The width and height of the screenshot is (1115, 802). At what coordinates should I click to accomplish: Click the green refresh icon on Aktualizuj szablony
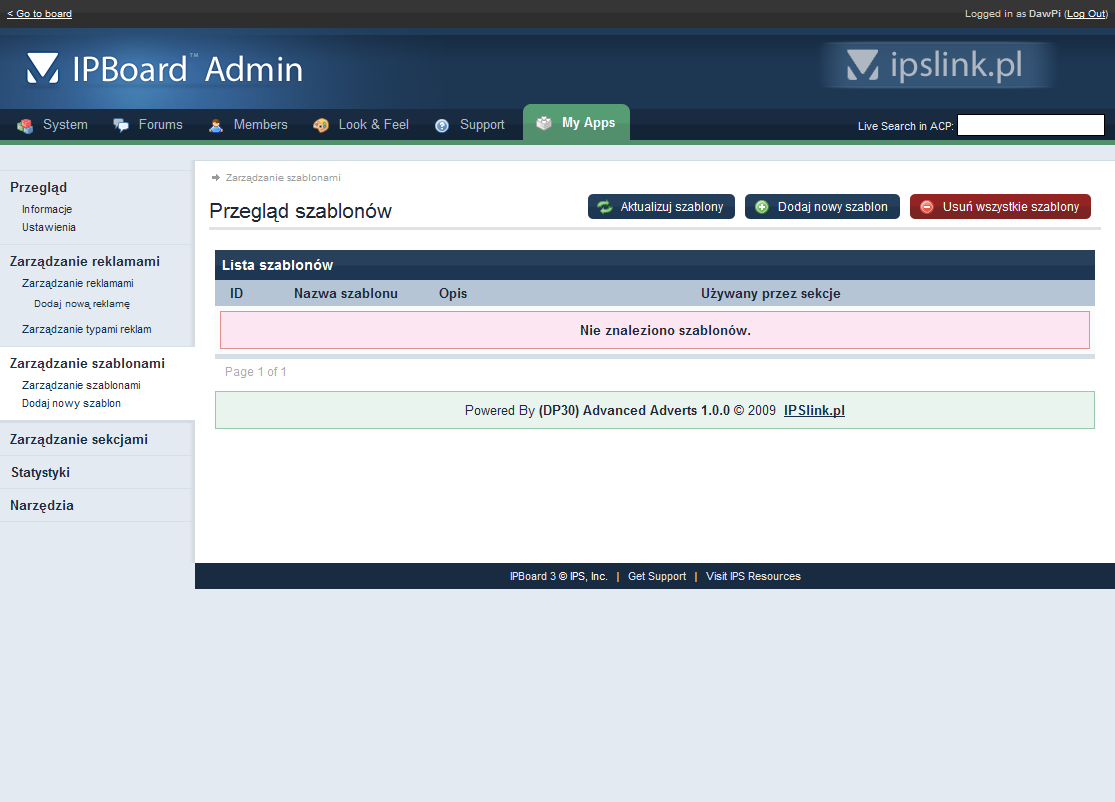[604, 207]
